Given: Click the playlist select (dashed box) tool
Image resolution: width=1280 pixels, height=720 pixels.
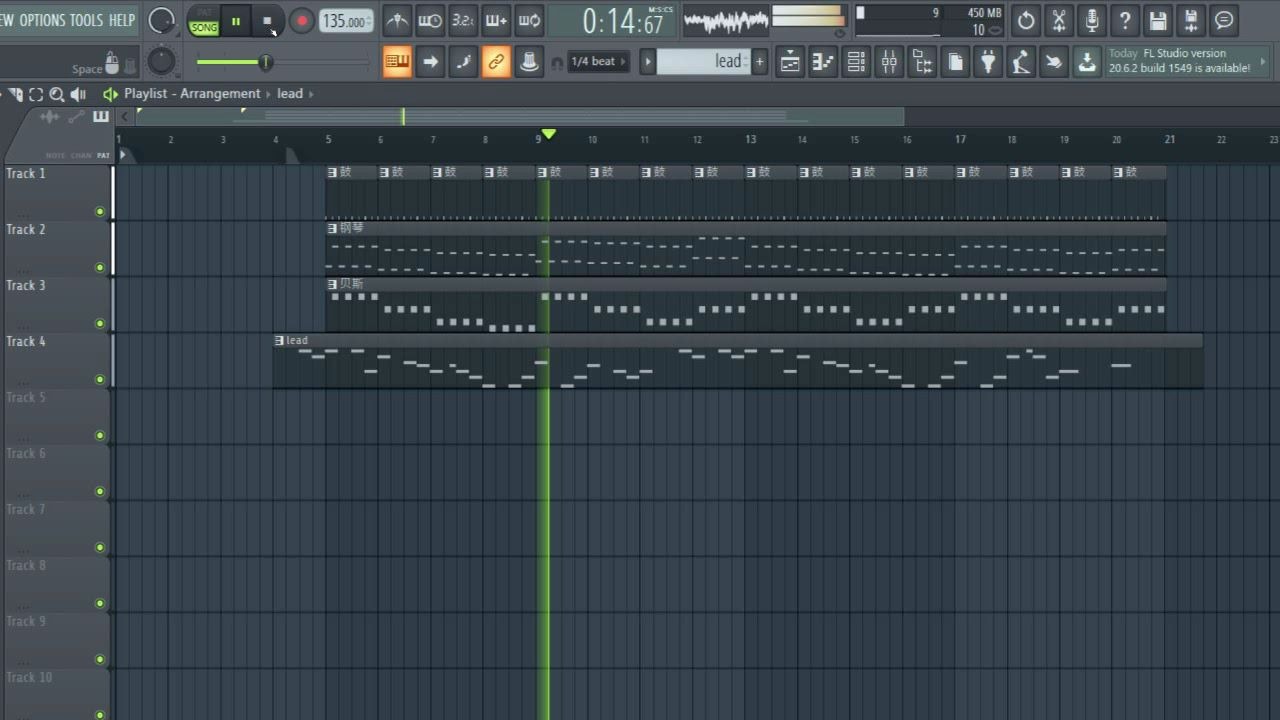Looking at the screenshot, I should (36, 94).
